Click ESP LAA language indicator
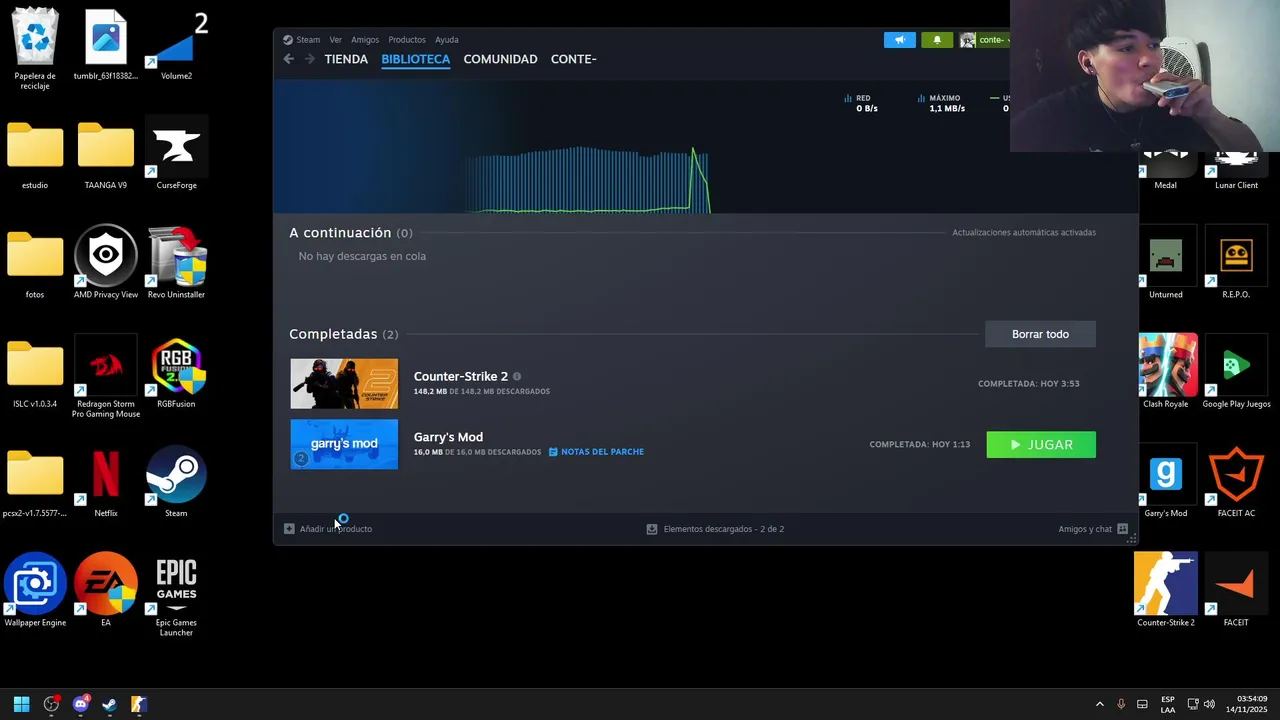This screenshot has height=720, width=1280. coord(1168,704)
